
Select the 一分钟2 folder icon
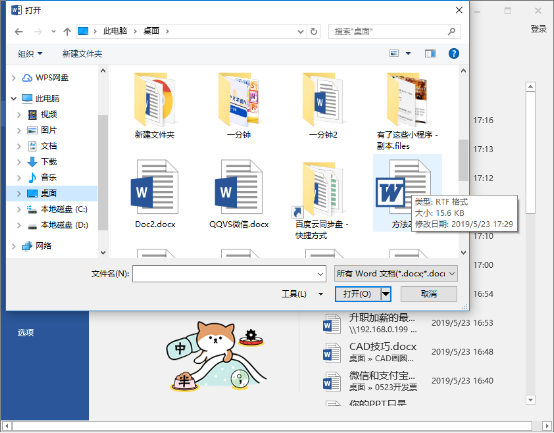click(x=323, y=100)
